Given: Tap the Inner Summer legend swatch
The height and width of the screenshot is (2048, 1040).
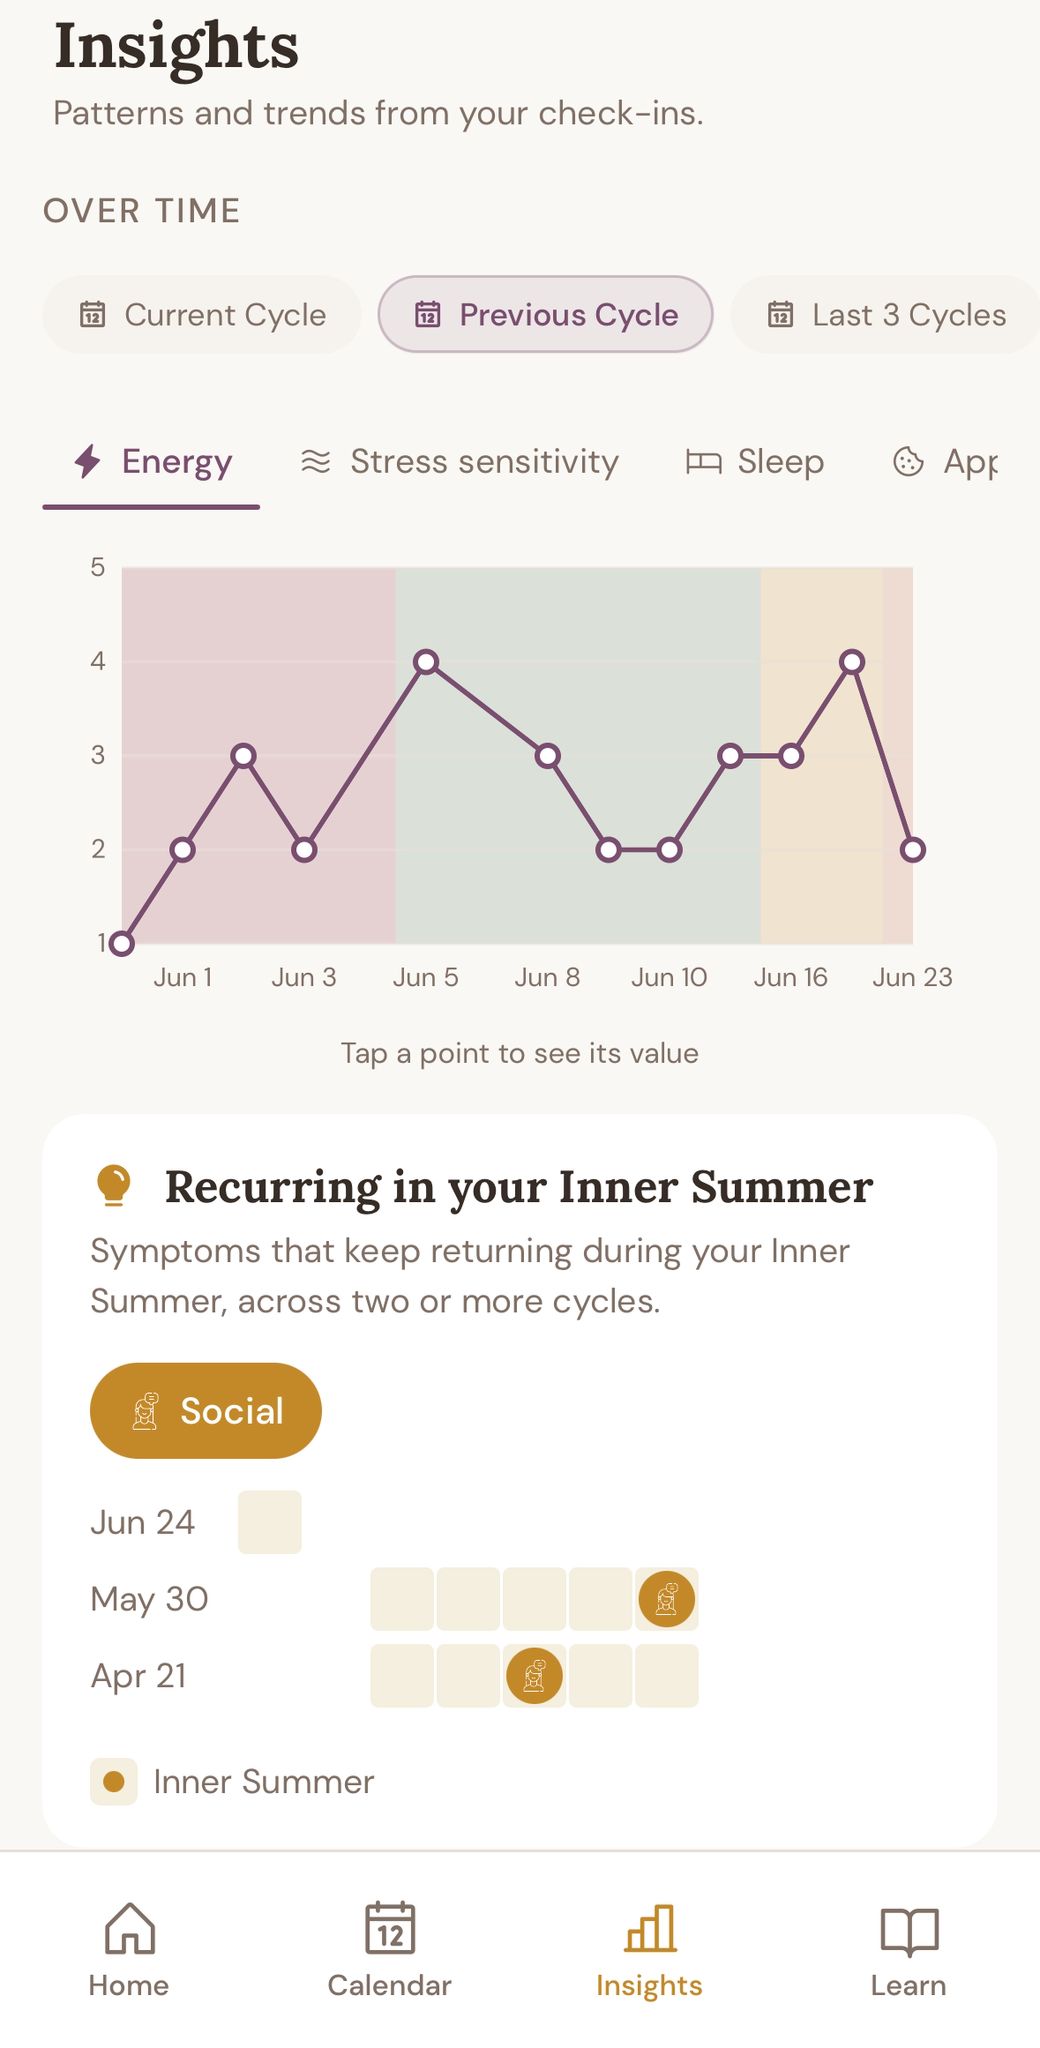Looking at the screenshot, I should 114,1781.
